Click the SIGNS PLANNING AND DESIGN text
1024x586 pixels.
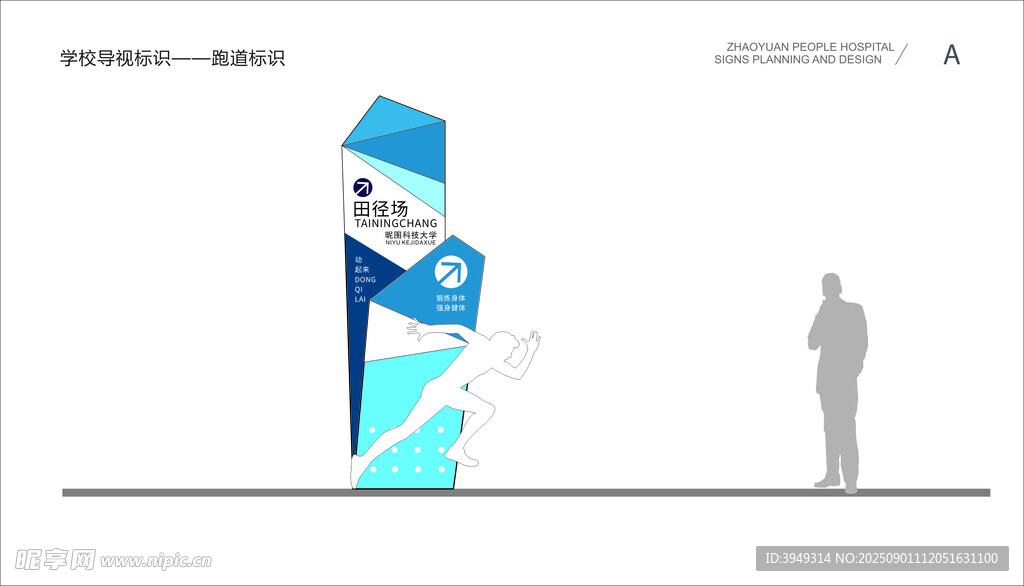coord(798,60)
